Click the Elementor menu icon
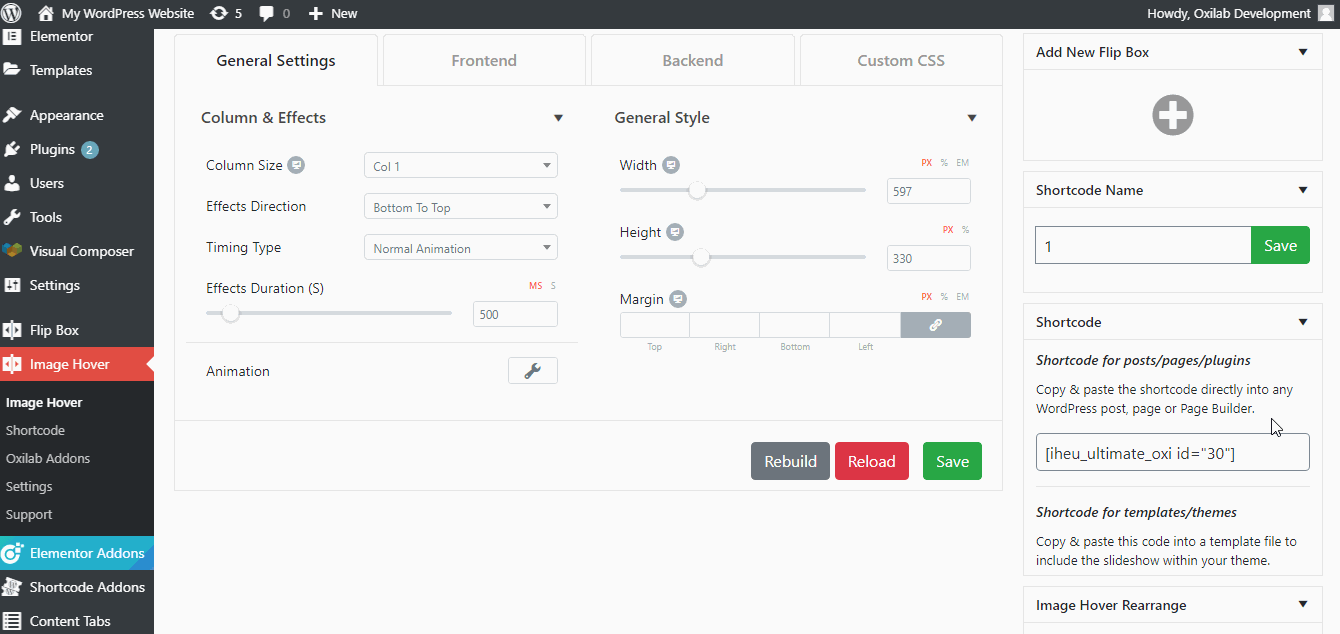This screenshot has height=634, width=1340. pyautogui.click(x=12, y=36)
